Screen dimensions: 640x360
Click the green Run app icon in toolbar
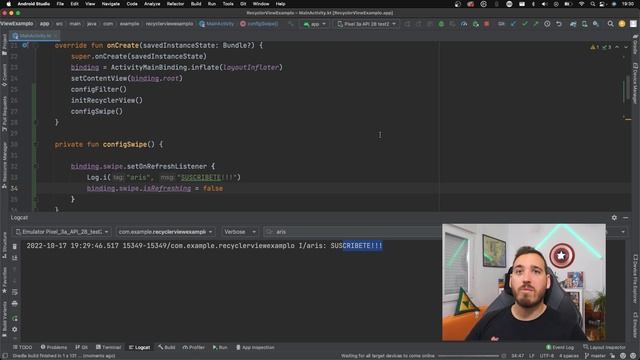pyautogui.click(x=441, y=24)
